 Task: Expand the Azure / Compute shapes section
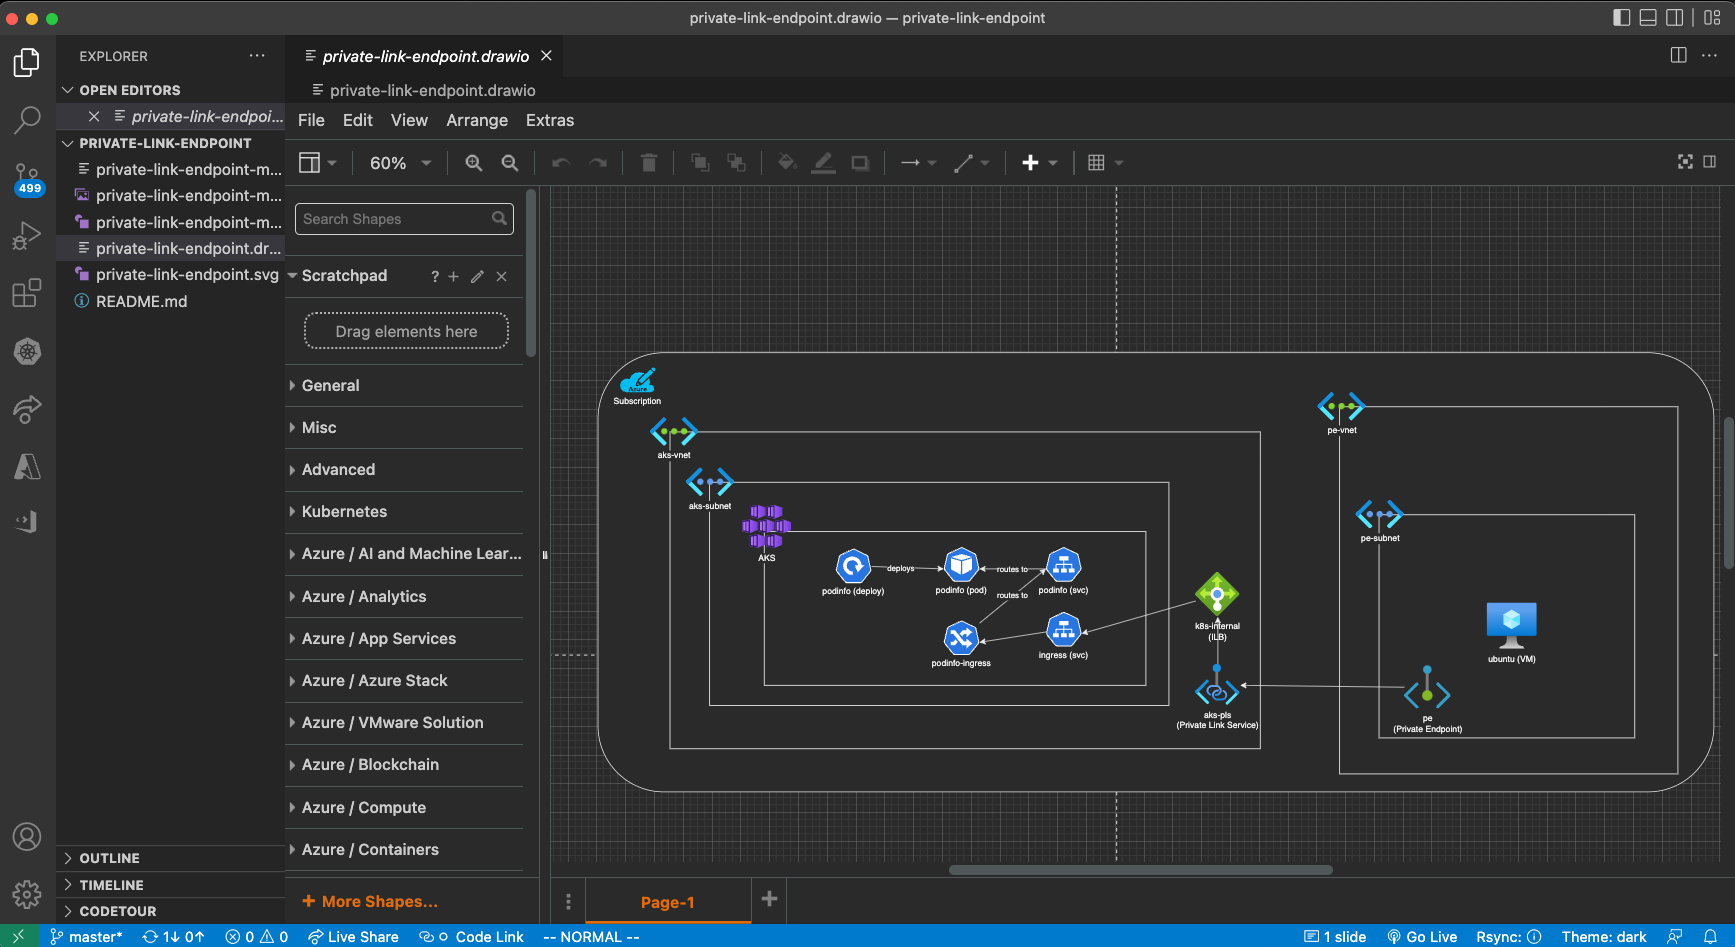coord(364,807)
